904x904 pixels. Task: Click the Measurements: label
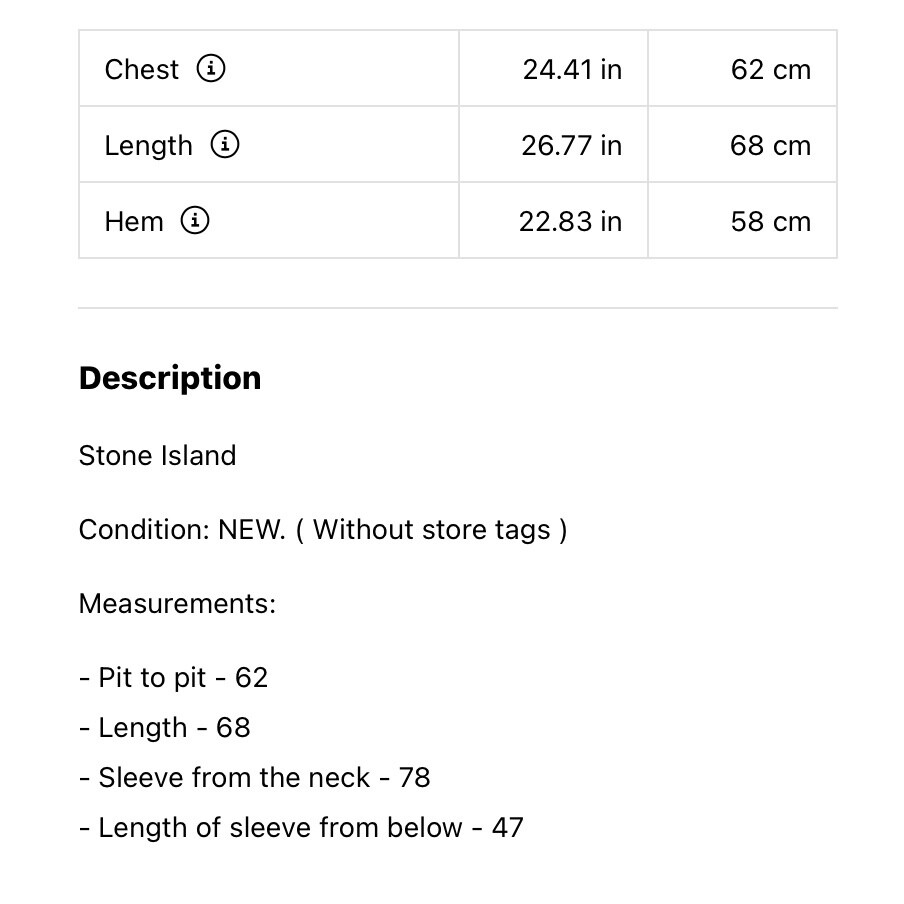(178, 604)
